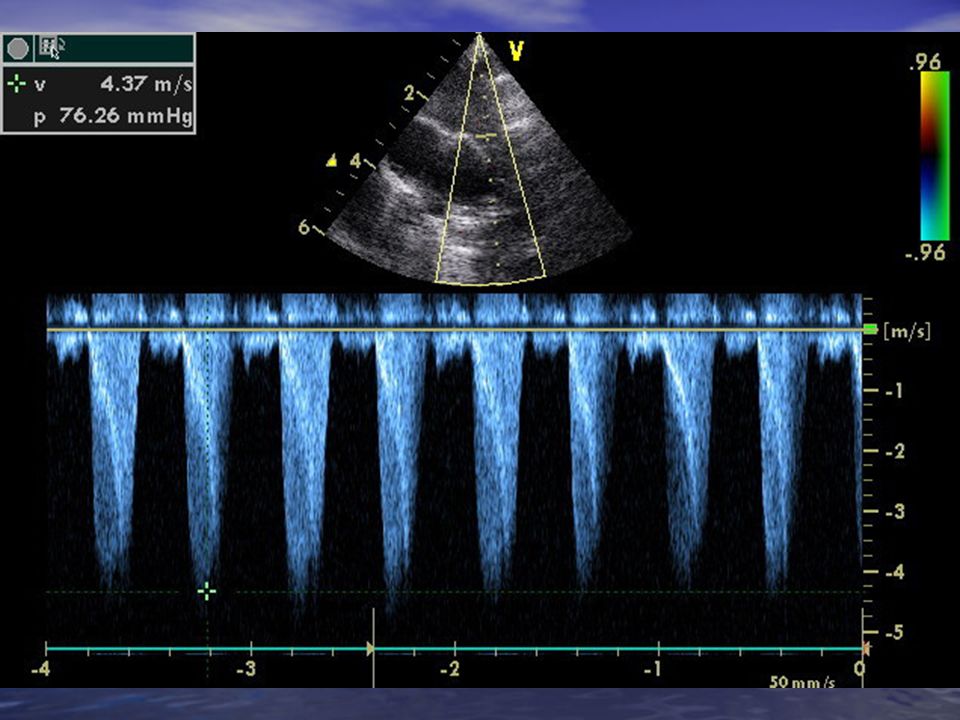Click the teal timeline bar near the -1 mark
The width and height of the screenshot is (960, 720).
(x=658, y=648)
